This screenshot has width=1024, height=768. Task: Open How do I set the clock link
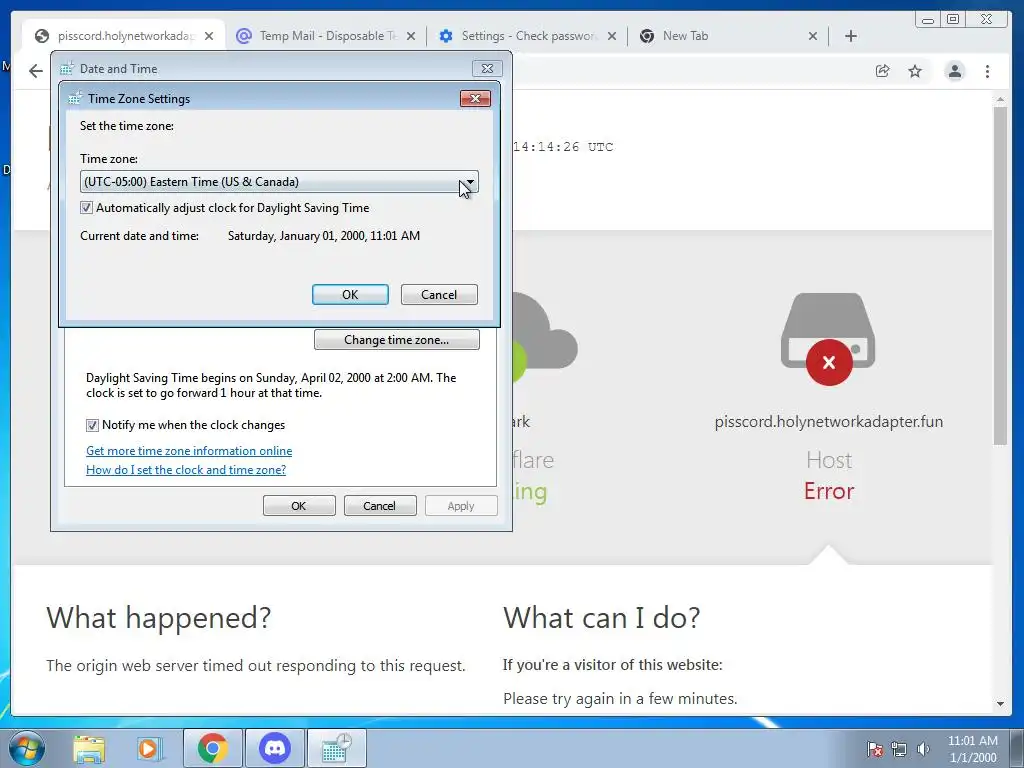tap(186, 470)
